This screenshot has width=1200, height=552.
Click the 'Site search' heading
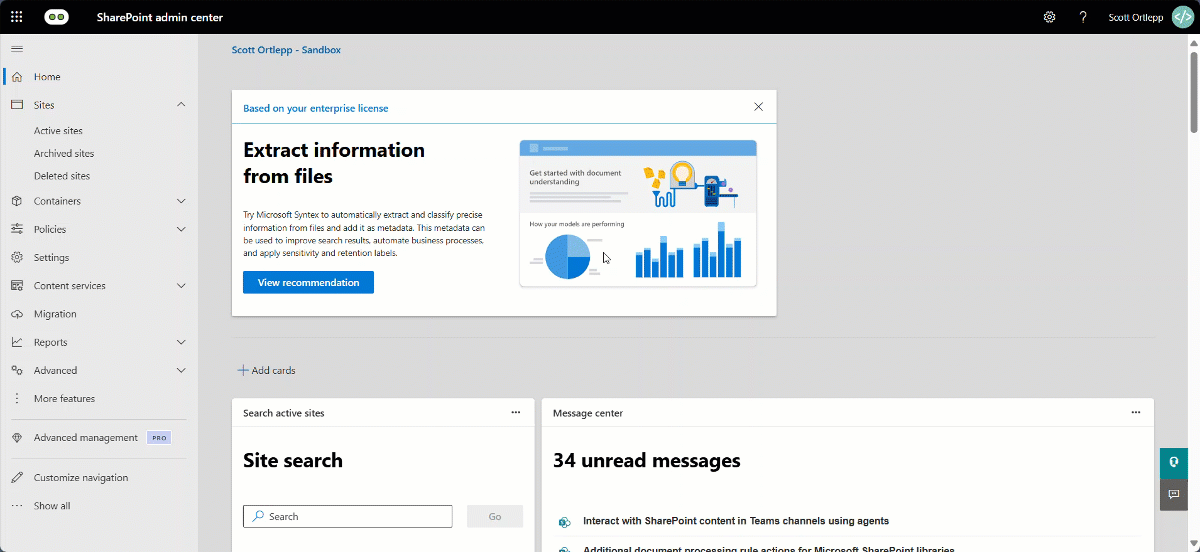[293, 460]
